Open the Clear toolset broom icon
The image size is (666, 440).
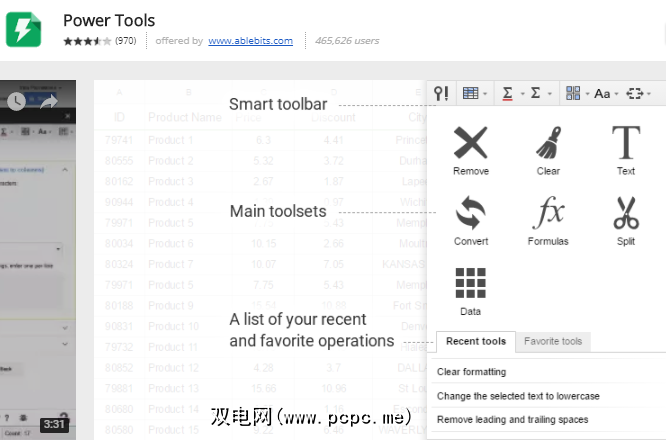click(548, 151)
